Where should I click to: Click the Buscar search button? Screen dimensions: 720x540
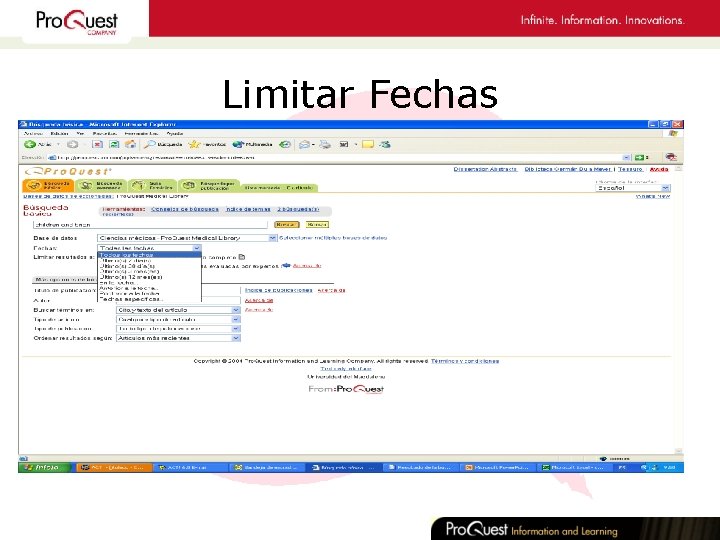coord(287,225)
